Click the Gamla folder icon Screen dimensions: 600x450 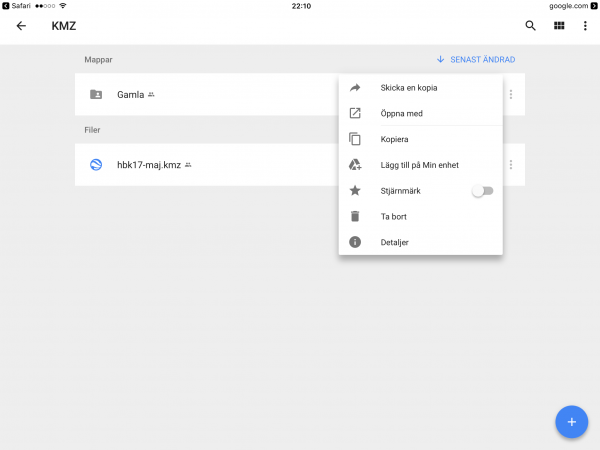96,94
